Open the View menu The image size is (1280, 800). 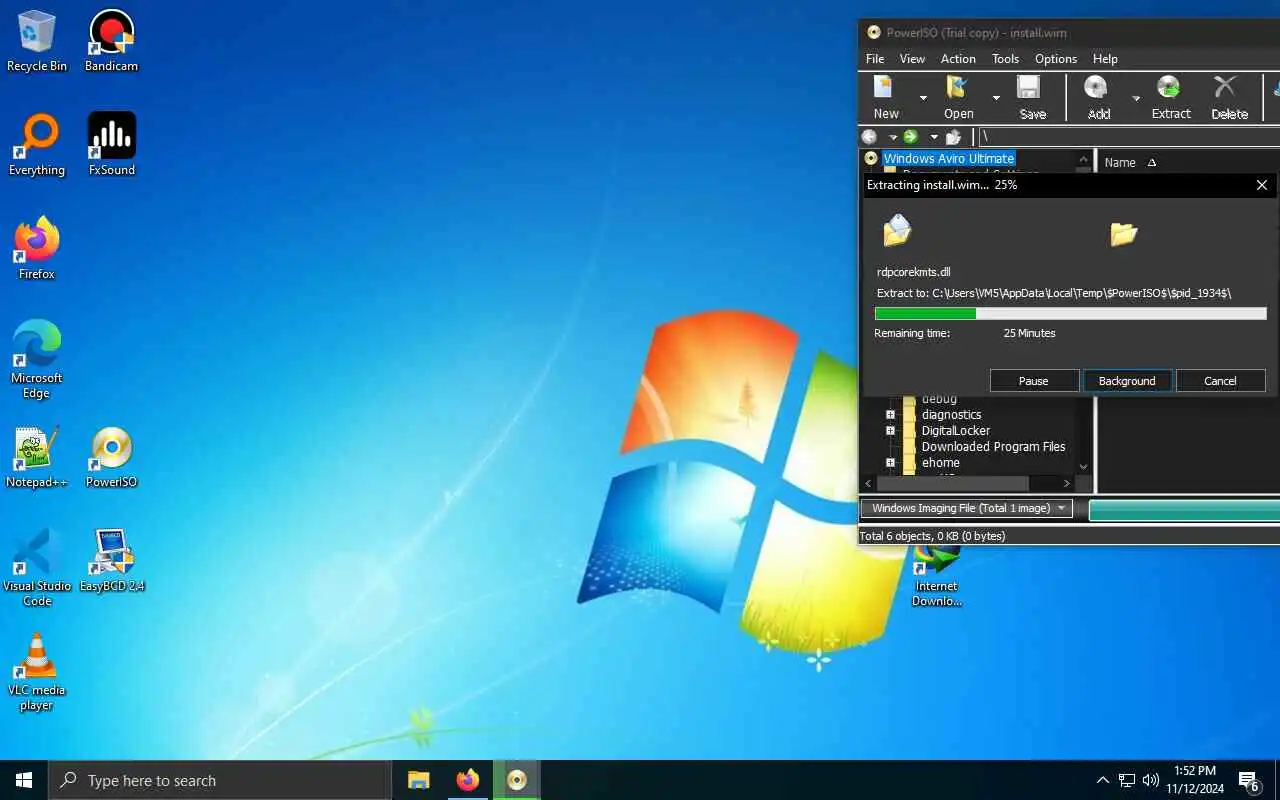point(912,59)
